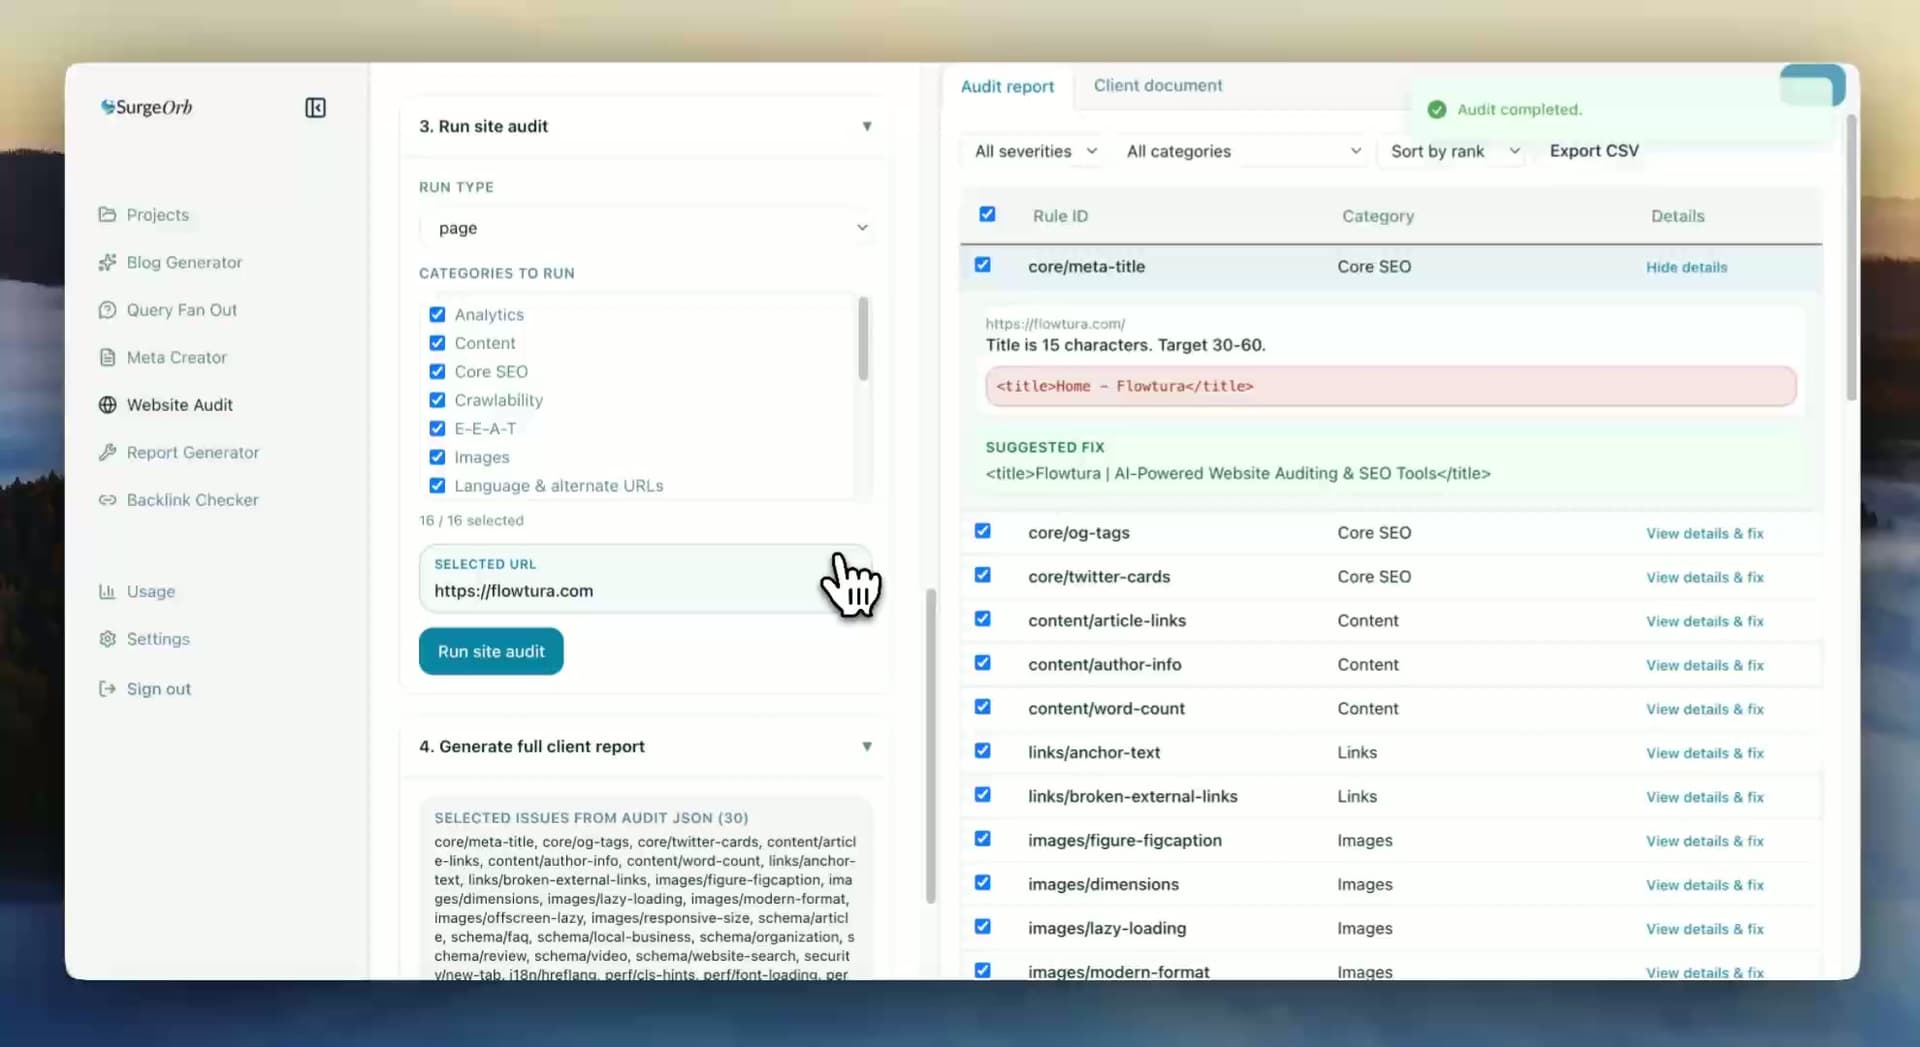
Task: Disable the E-E-A-T category checkbox
Action: pyautogui.click(x=437, y=428)
